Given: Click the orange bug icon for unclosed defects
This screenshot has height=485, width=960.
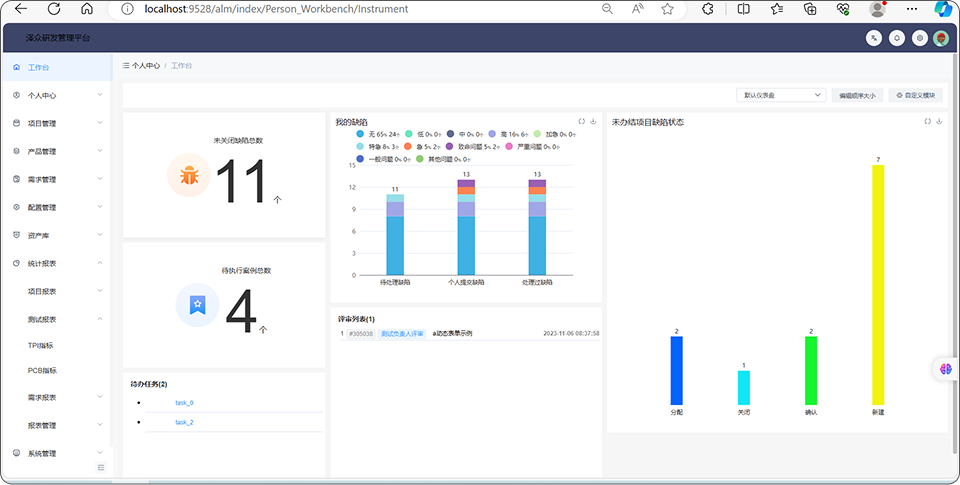Looking at the screenshot, I should (189, 175).
